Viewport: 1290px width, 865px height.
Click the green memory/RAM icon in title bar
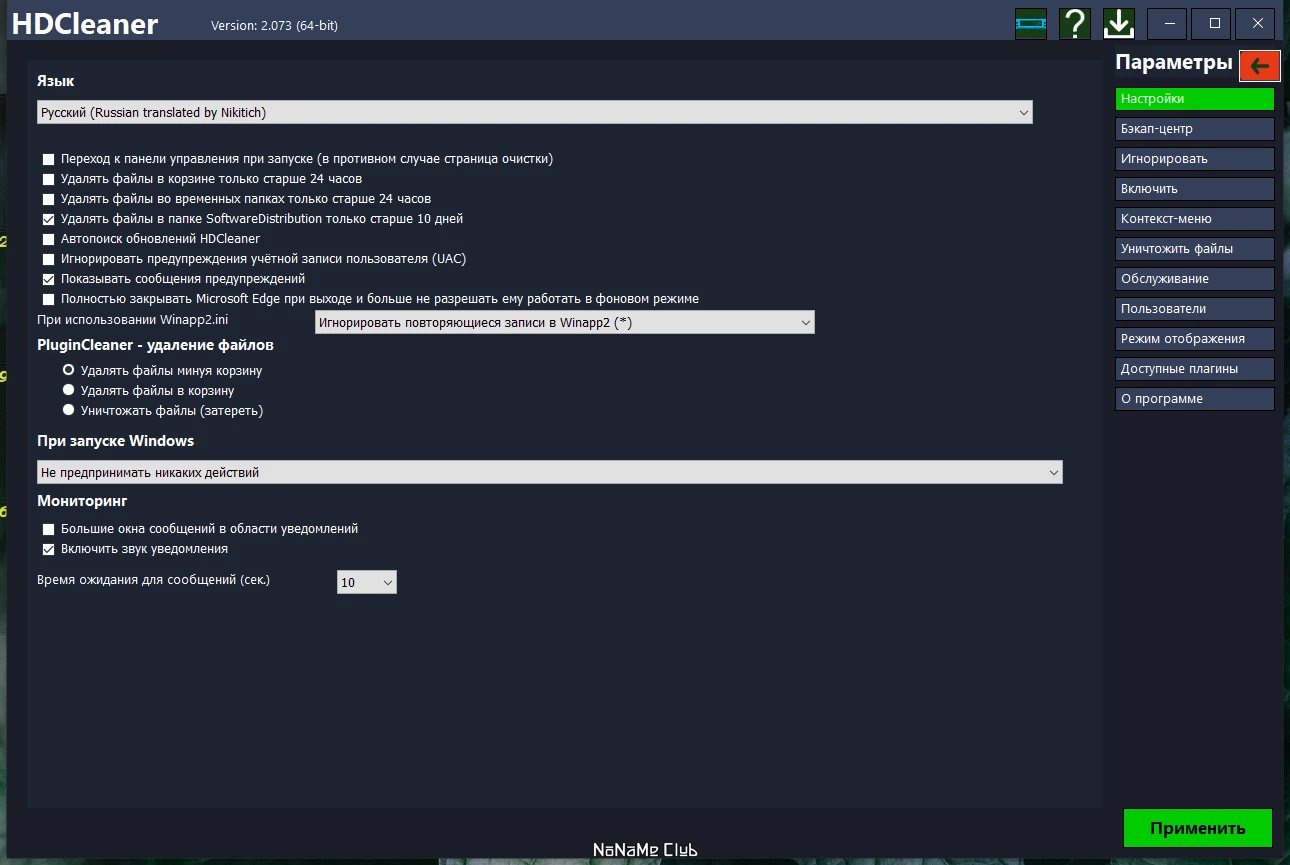coord(1030,23)
